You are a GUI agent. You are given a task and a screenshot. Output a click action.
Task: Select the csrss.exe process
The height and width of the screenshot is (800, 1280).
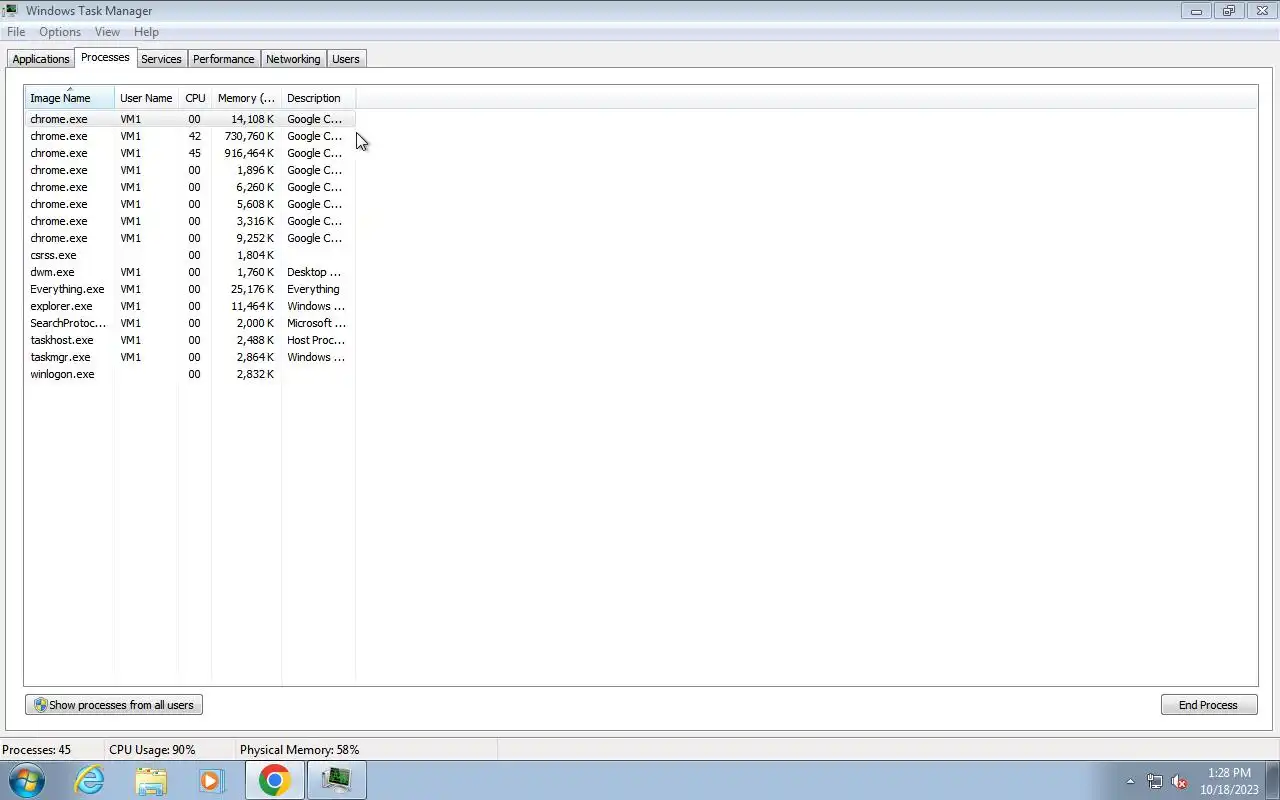coord(190,255)
